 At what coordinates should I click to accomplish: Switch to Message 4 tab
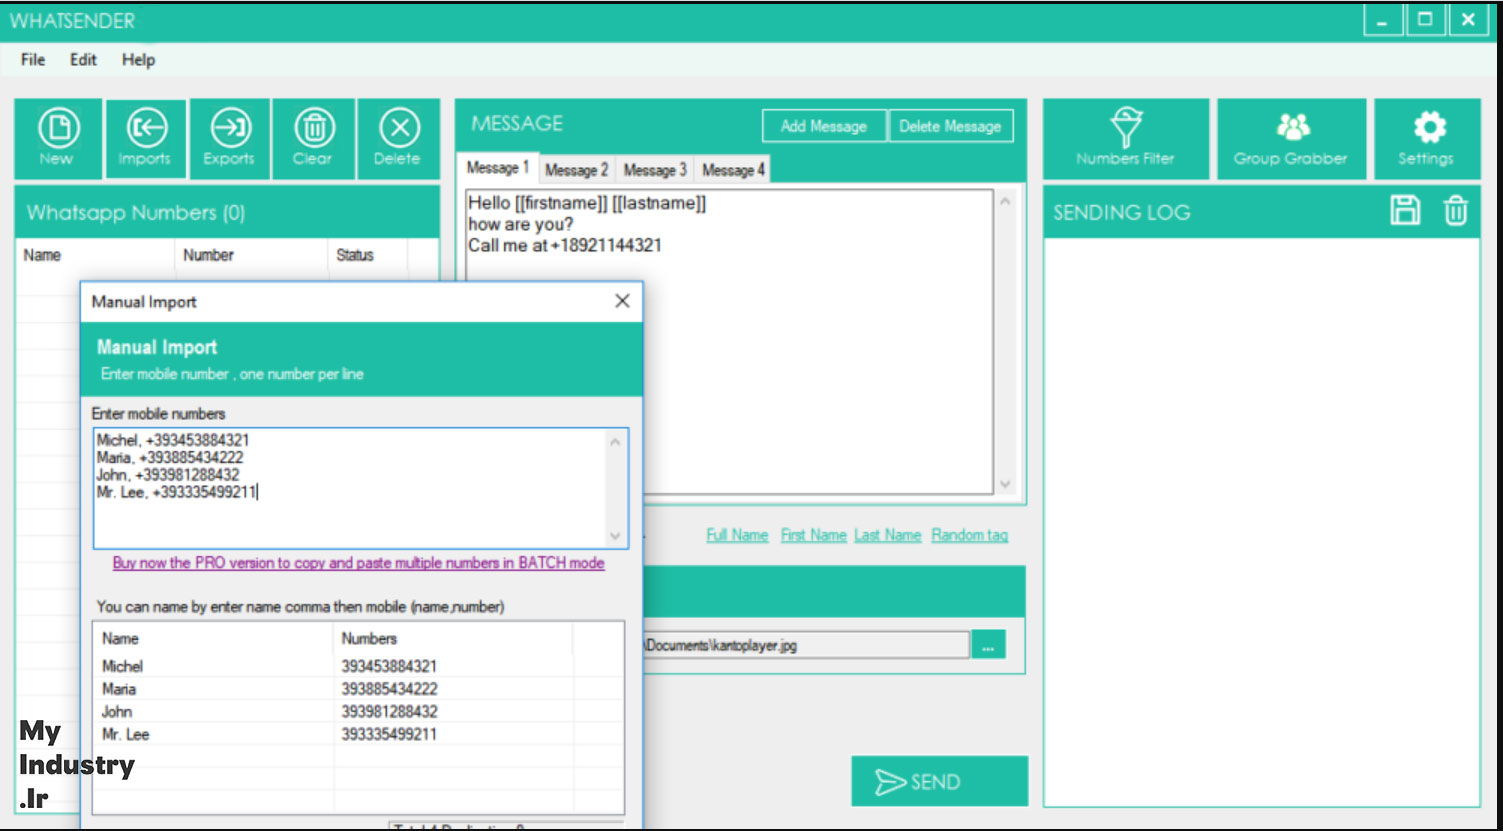(x=733, y=170)
